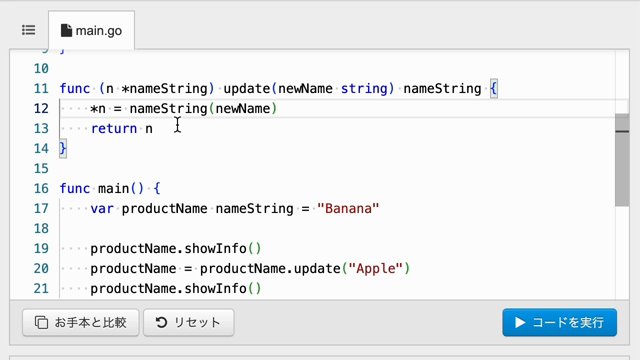Reset the code with リセット button
The height and width of the screenshot is (360, 640).
tap(189, 322)
